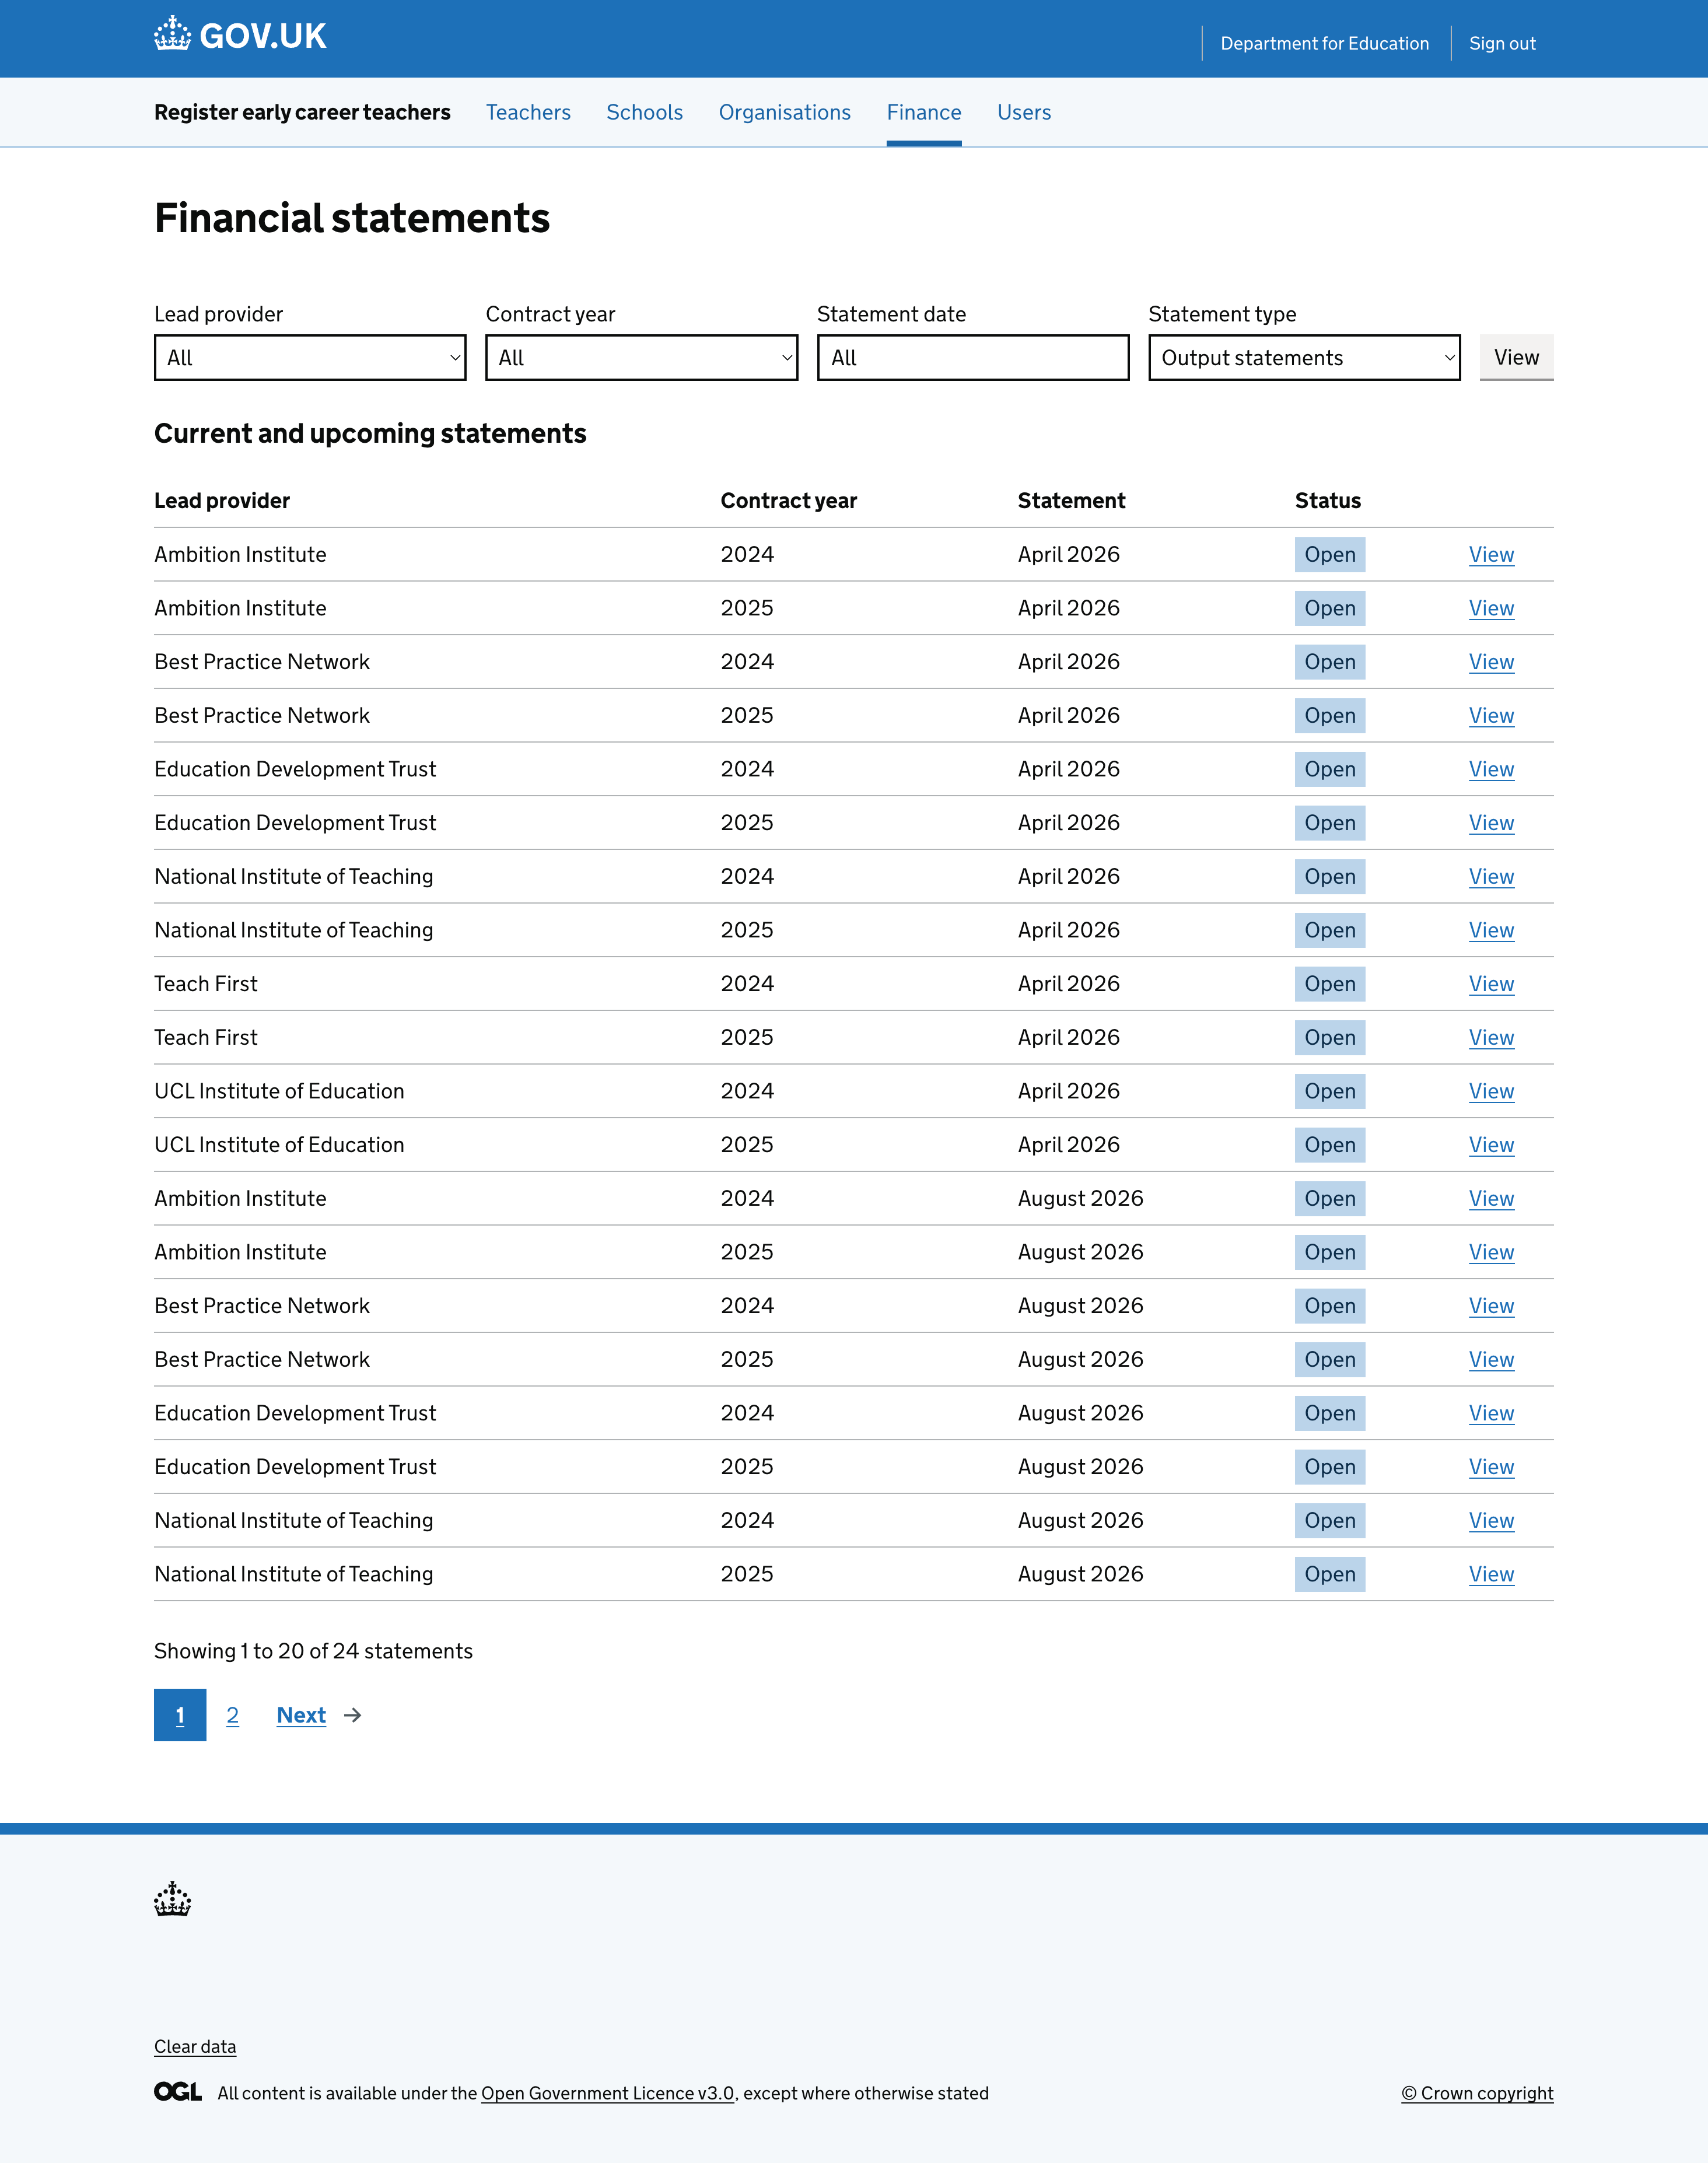This screenshot has width=1708, height=2163.
Task: View Best Practice Network 2025 August 2026 statement
Action: click(1491, 1359)
